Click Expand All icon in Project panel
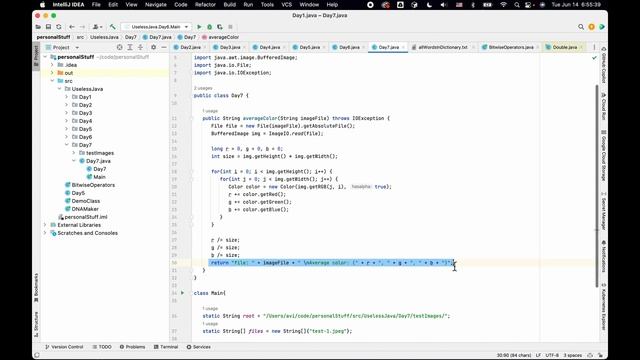 click(130, 47)
